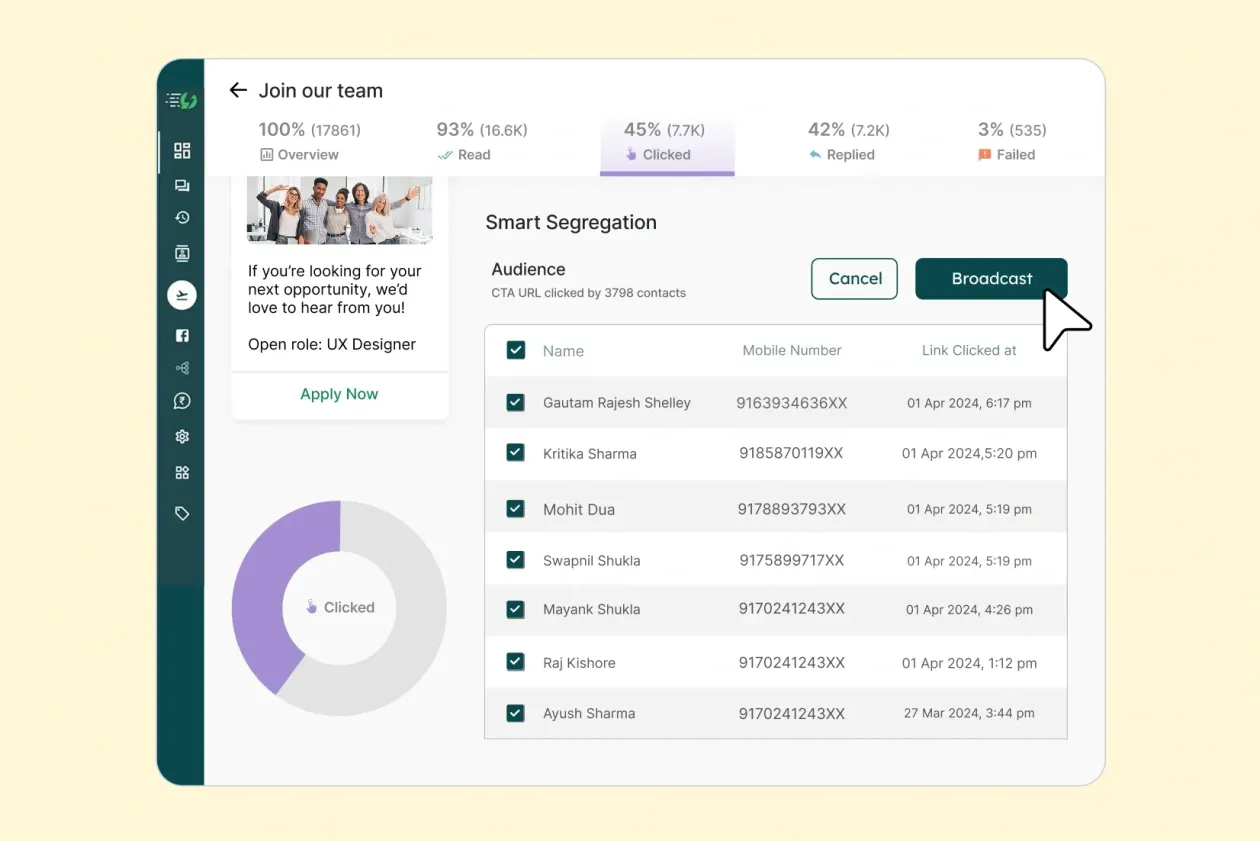Viewport: 1260px width, 841px height.
Task: Open the chat conversations icon in sidebar
Action: point(182,184)
